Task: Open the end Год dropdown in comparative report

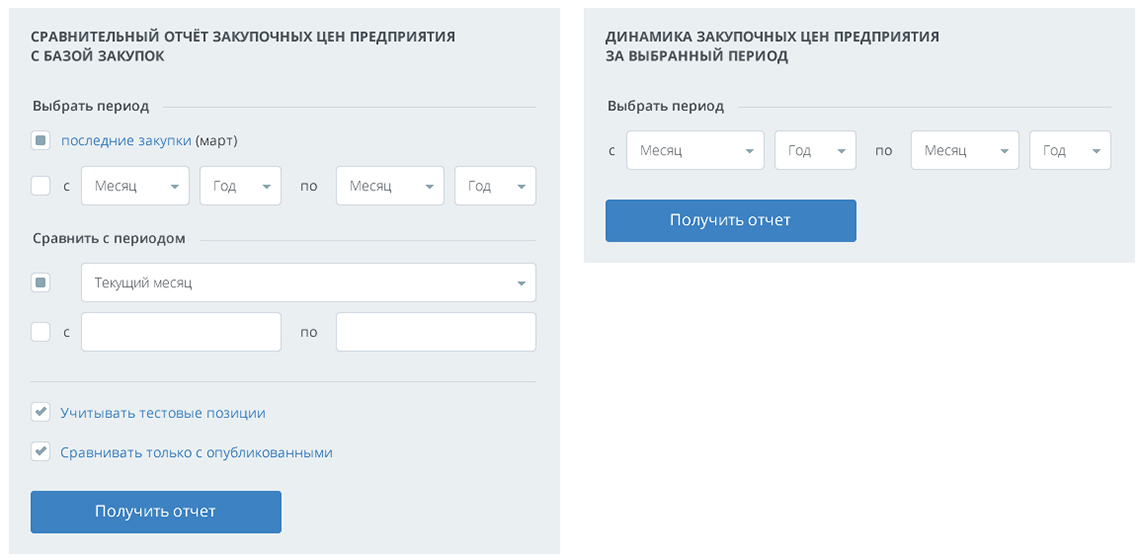Action: click(x=495, y=186)
